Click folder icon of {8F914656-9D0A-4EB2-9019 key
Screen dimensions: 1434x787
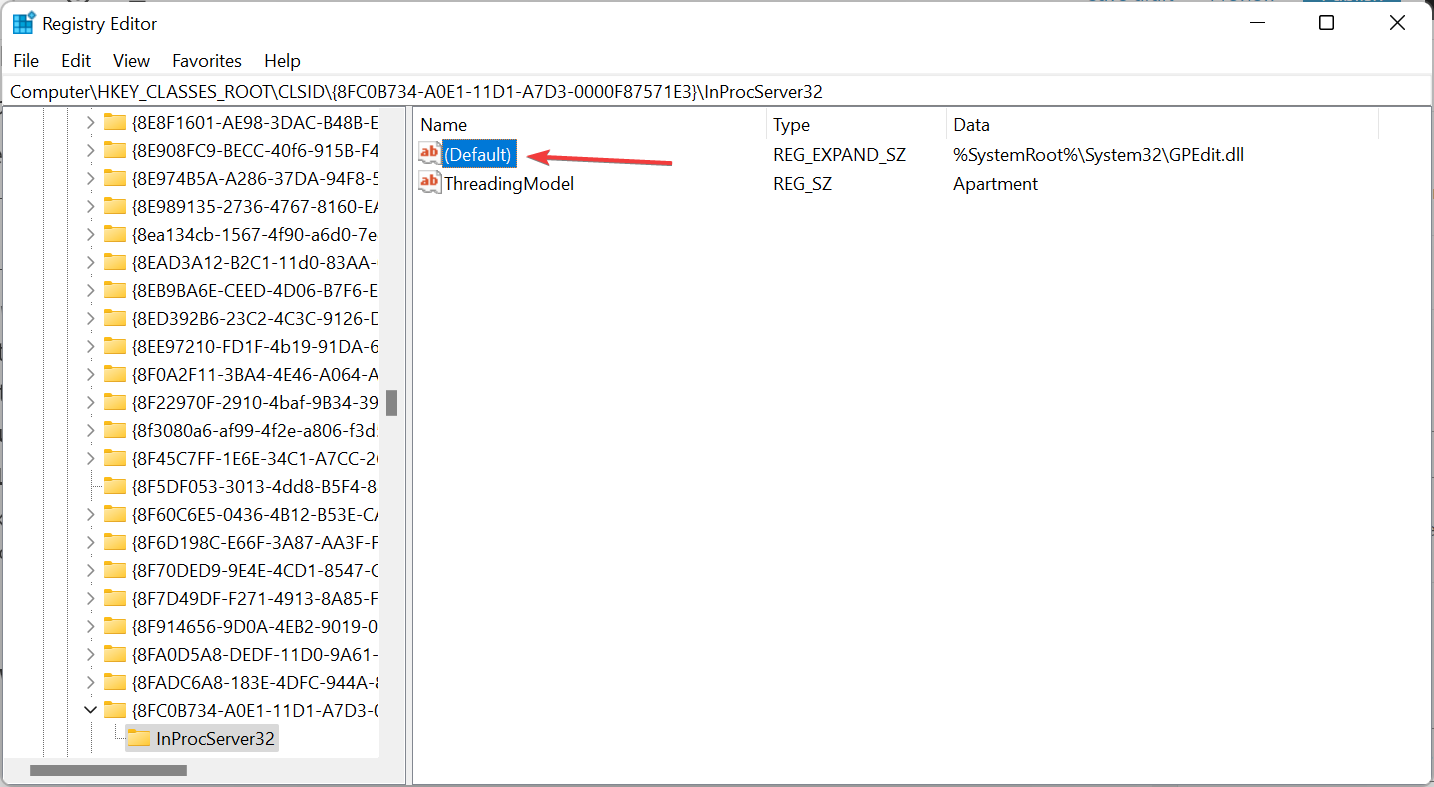tap(114, 627)
